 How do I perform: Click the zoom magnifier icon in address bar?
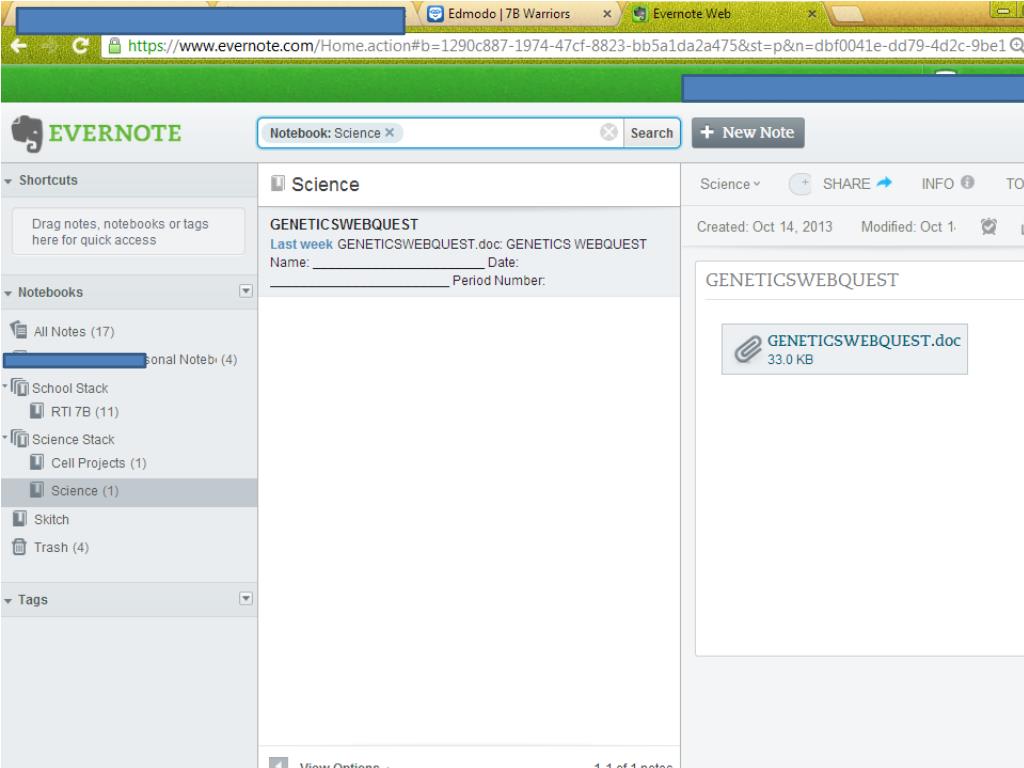pos(1016,45)
